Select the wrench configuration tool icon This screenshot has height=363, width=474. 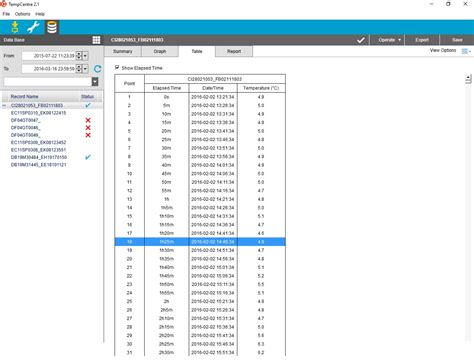click(x=33, y=27)
